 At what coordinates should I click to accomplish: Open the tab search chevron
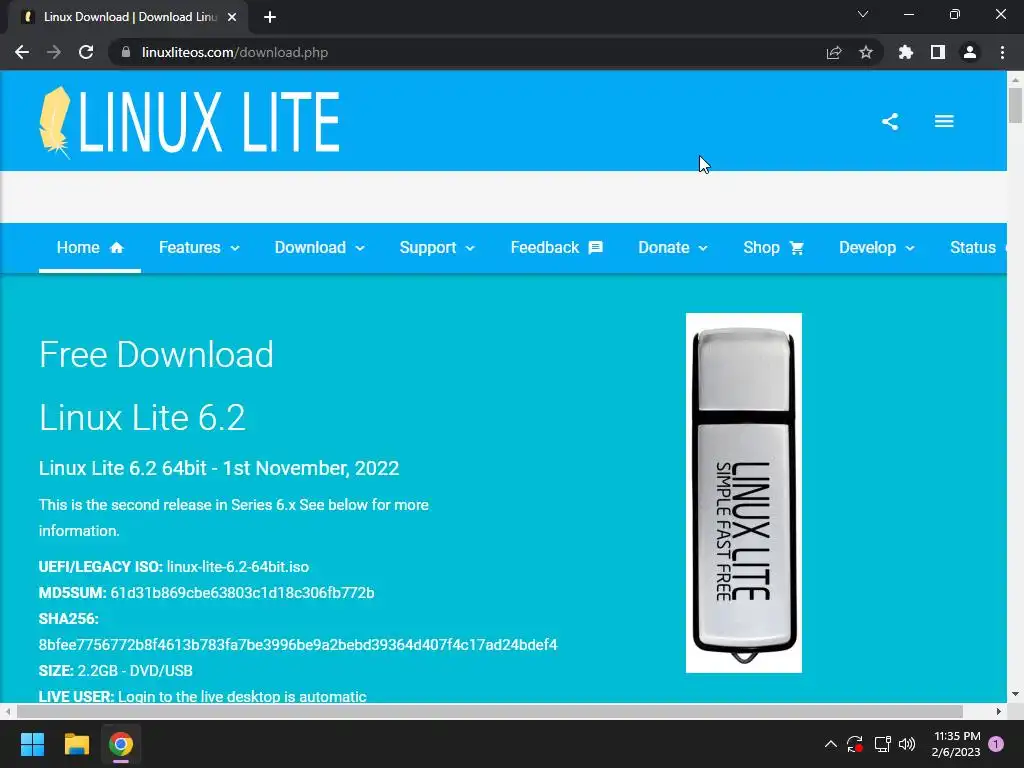click(863, 14)
